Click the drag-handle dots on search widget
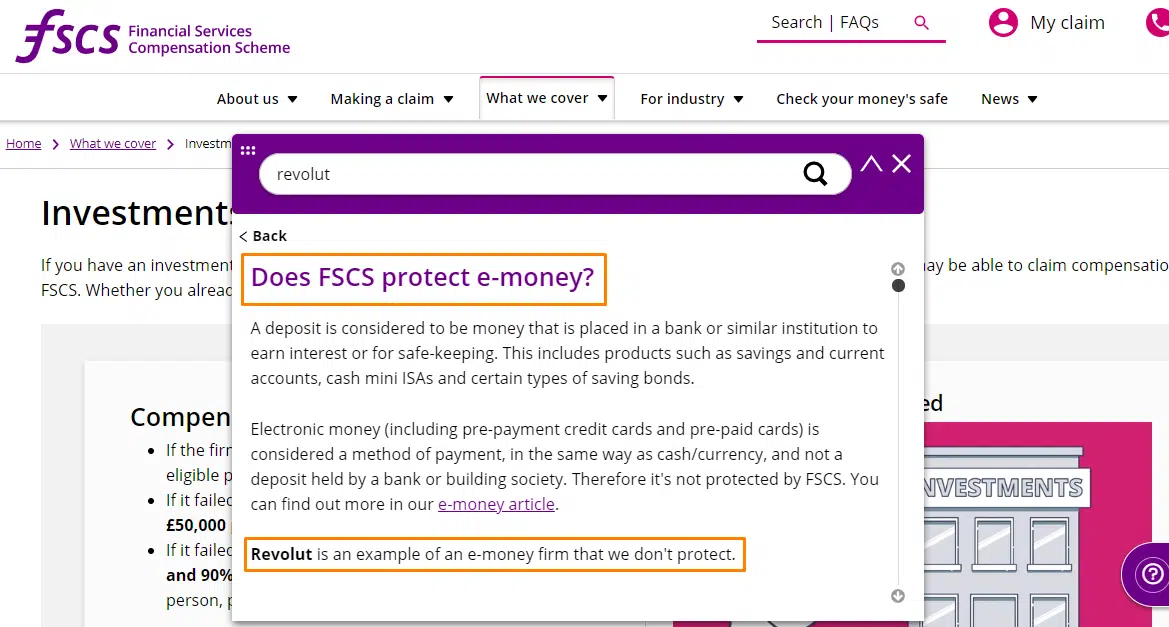 (x=248, y=151)
